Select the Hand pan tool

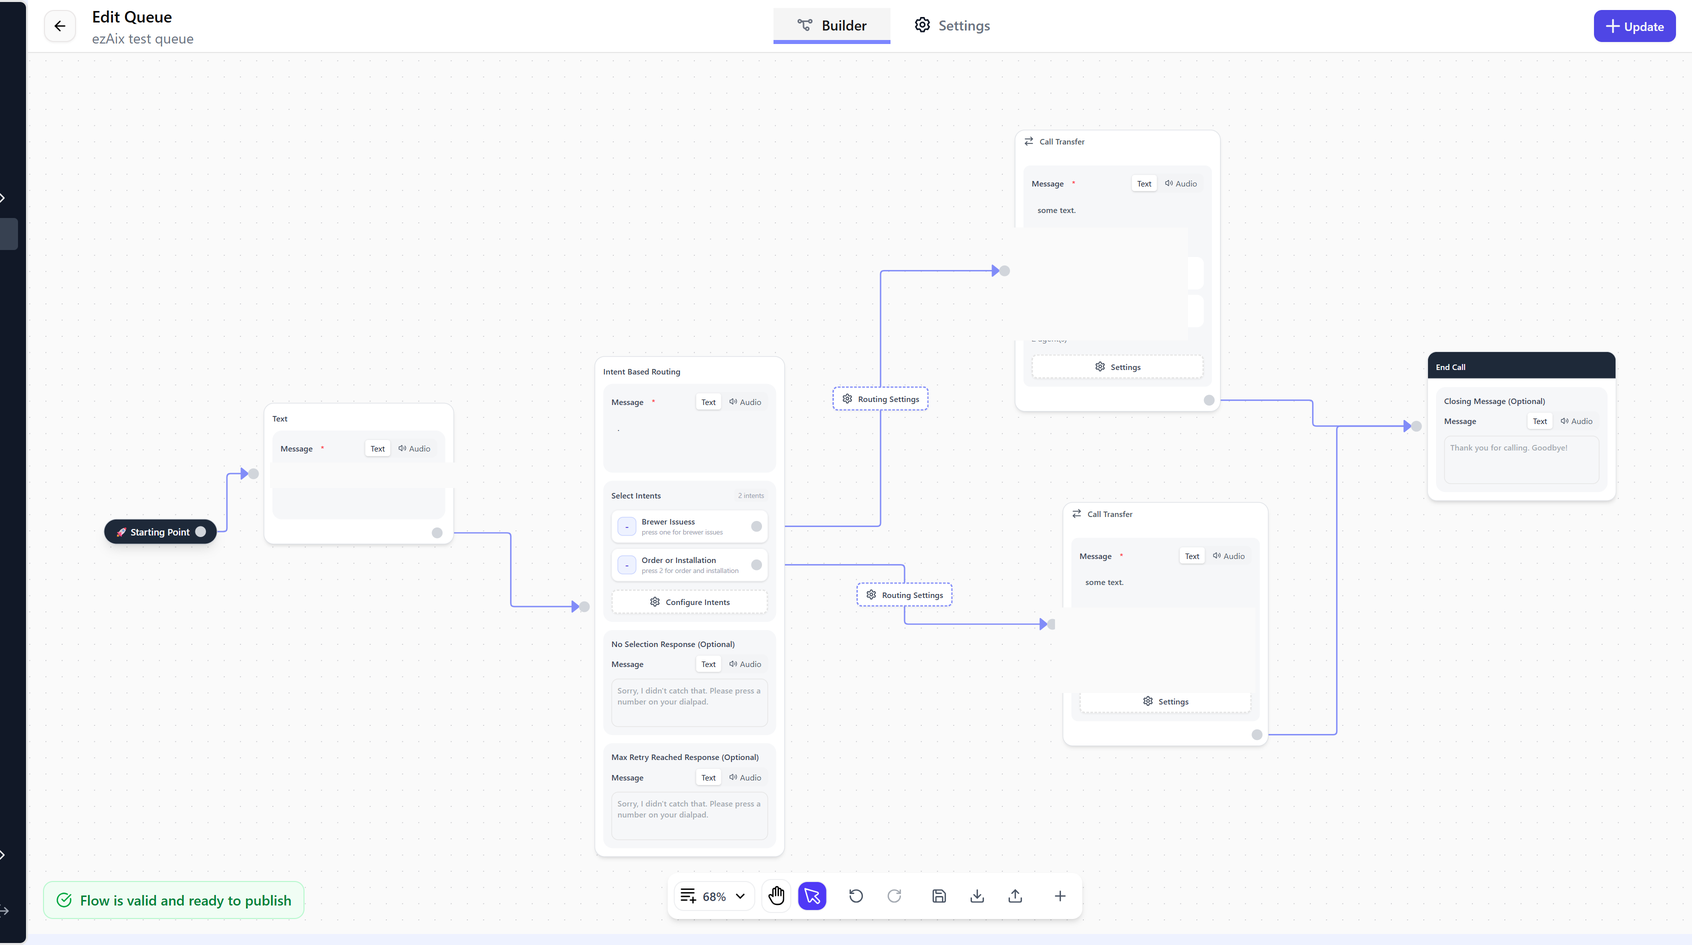[x=777, y=896]
